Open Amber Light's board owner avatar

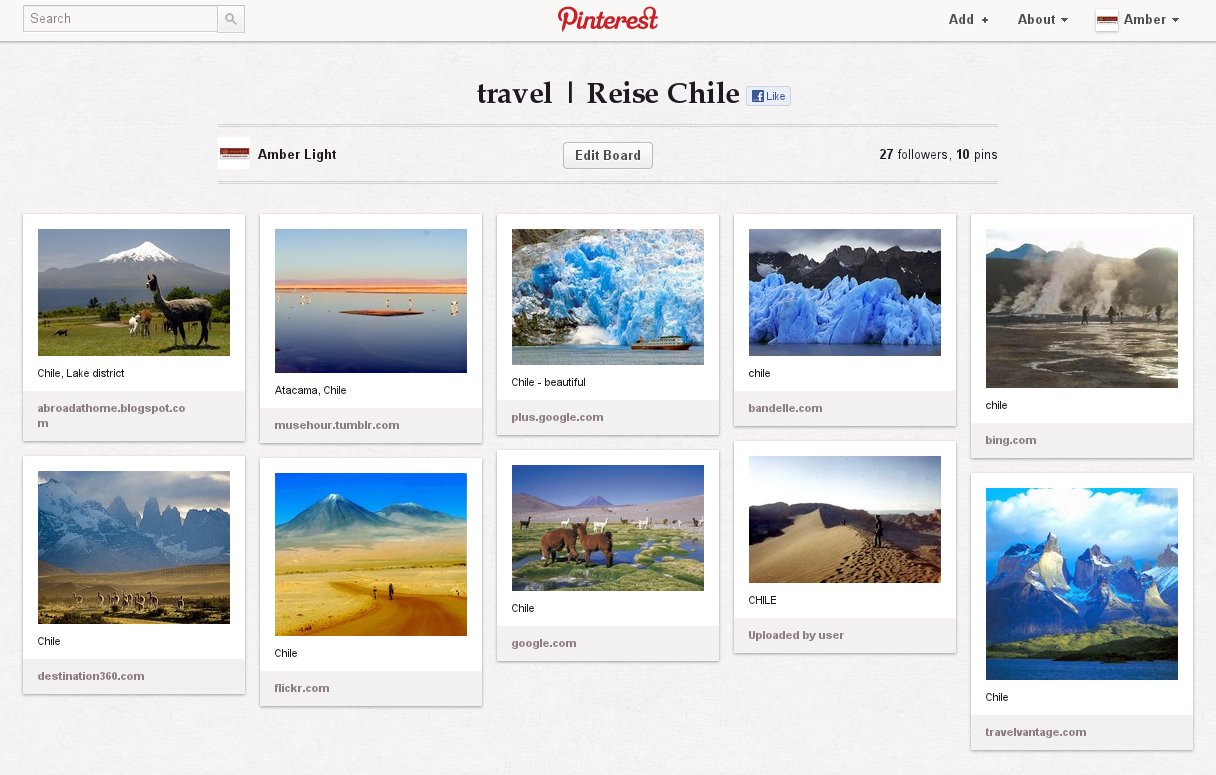point(234,153)
